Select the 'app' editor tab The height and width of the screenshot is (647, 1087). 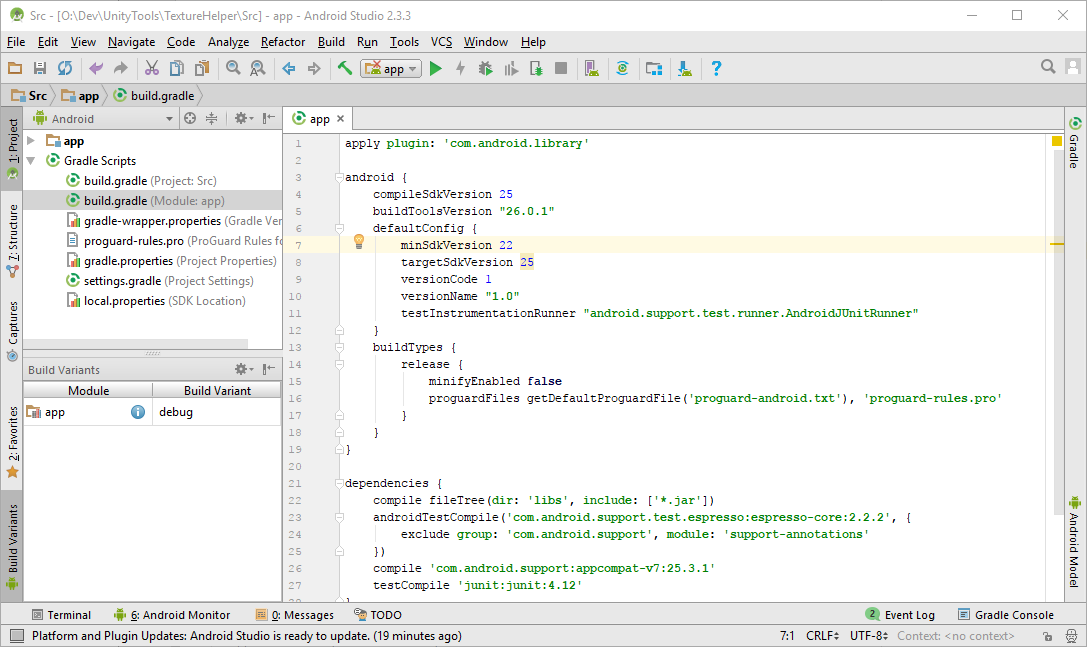point(319,119)
